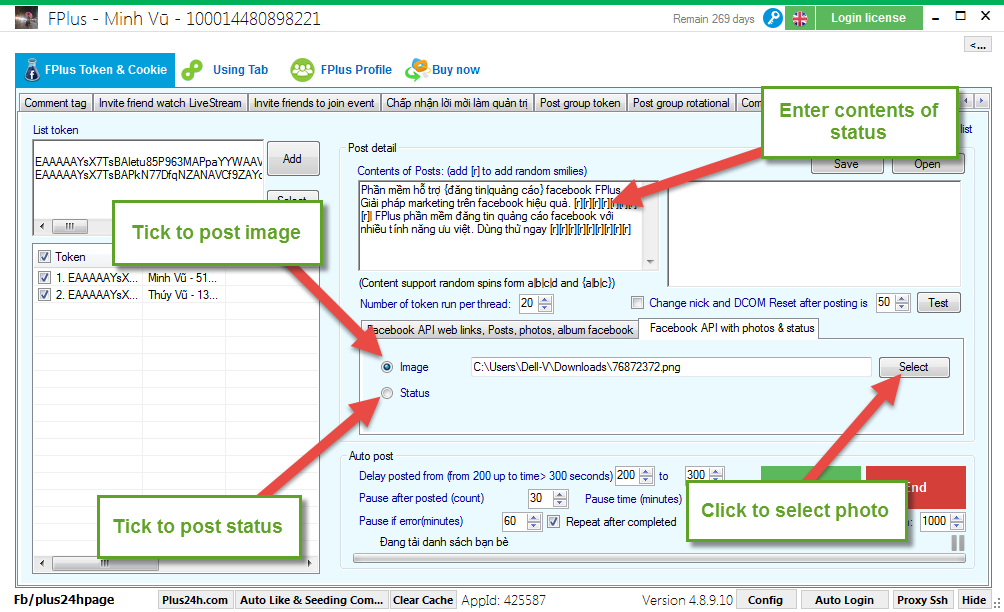
Task: Click the List token text box
Action: (148, 180)
